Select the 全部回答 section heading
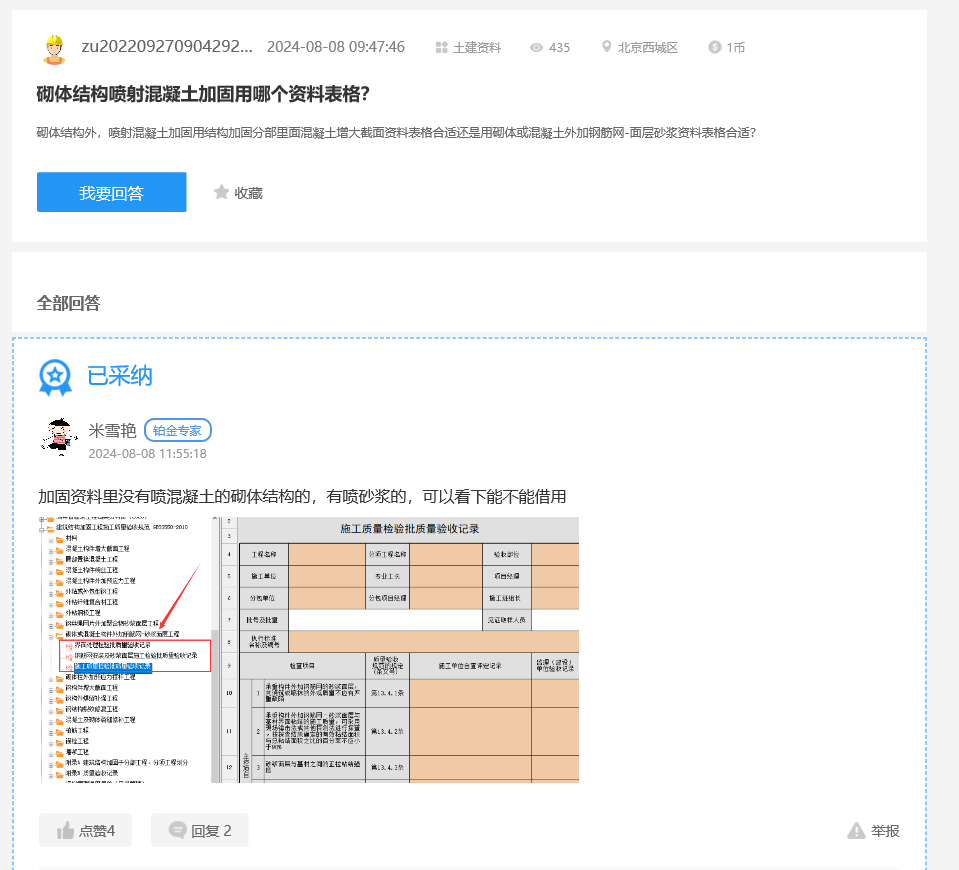This screenshot has height=870, width=959. 68,302
